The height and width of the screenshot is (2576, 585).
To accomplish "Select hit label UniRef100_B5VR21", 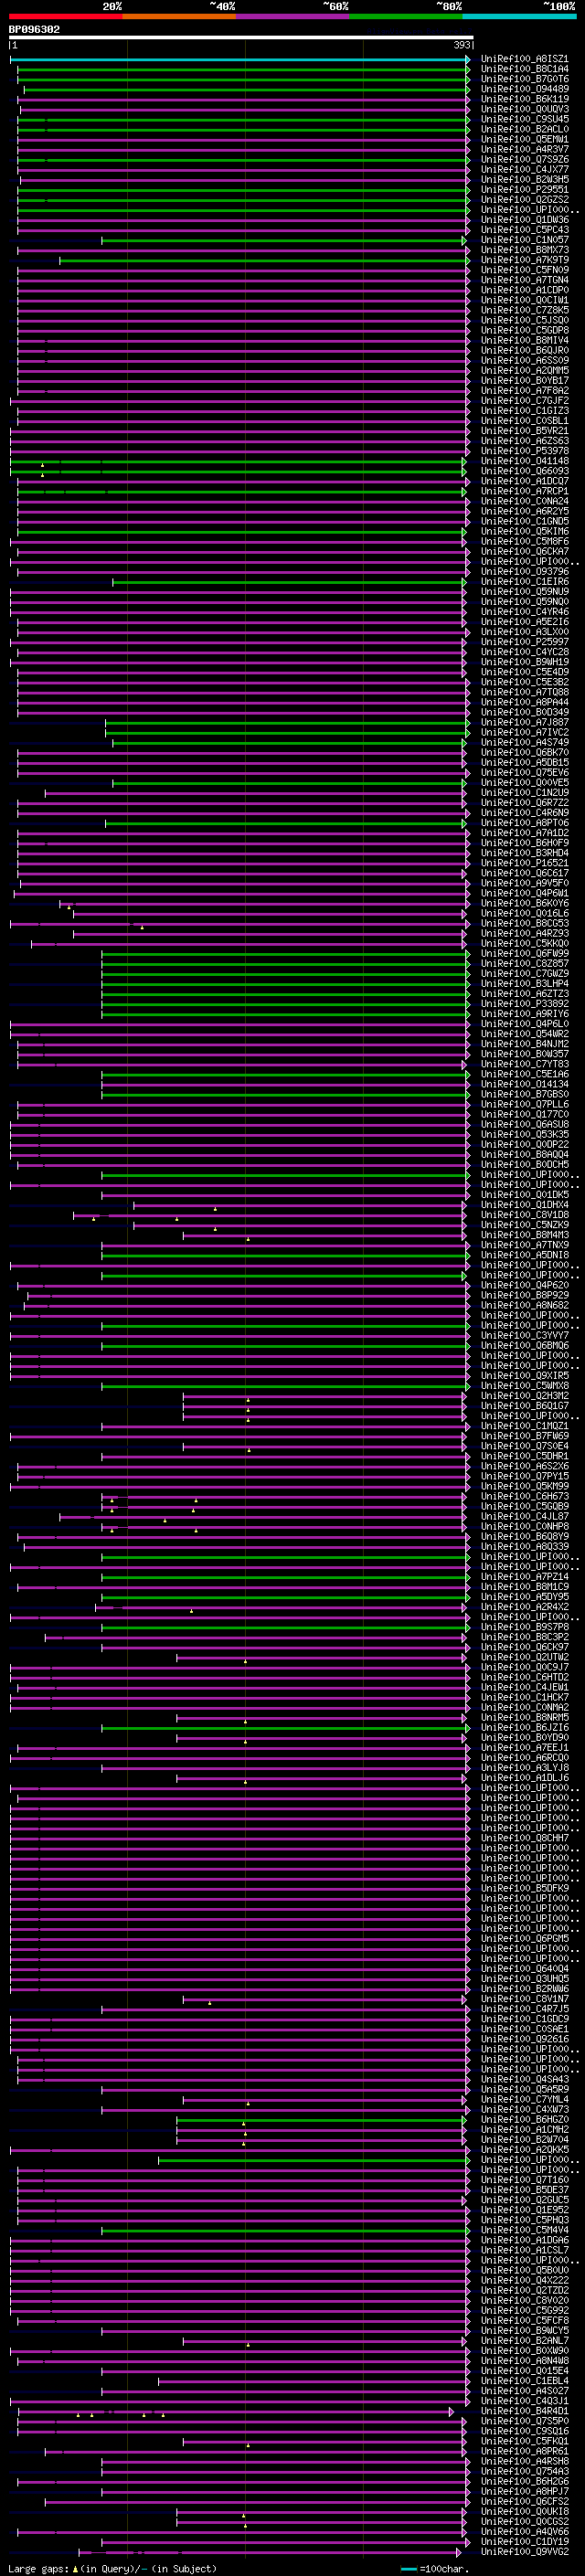I will click(x=525, y=431).
